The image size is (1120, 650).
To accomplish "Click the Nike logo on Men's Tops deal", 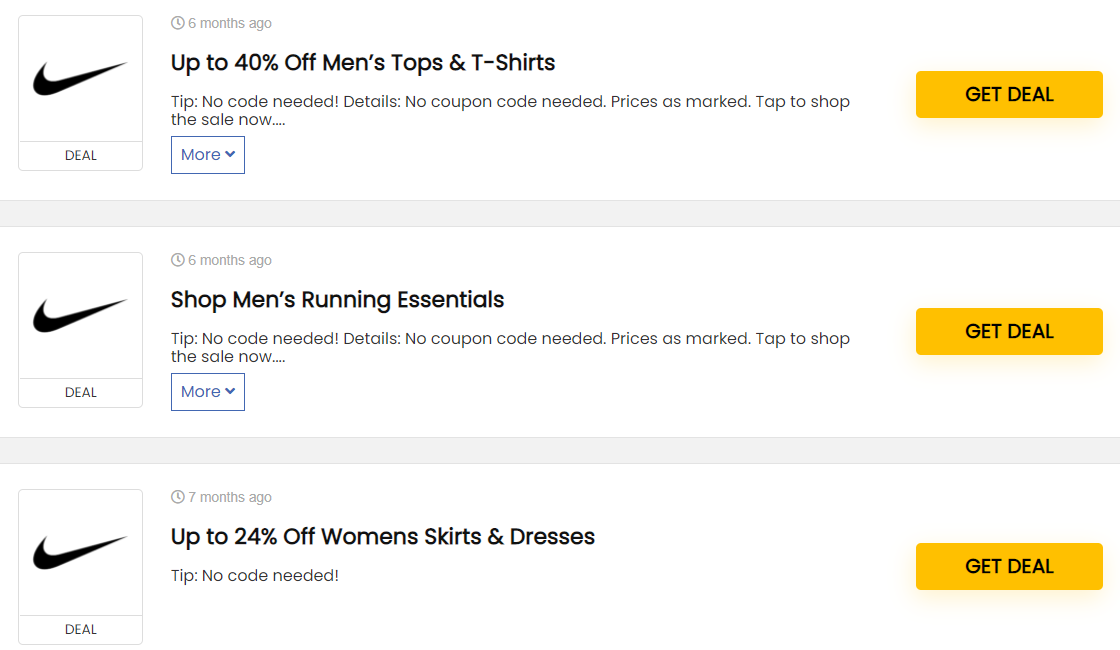I will tap(80, 78).
